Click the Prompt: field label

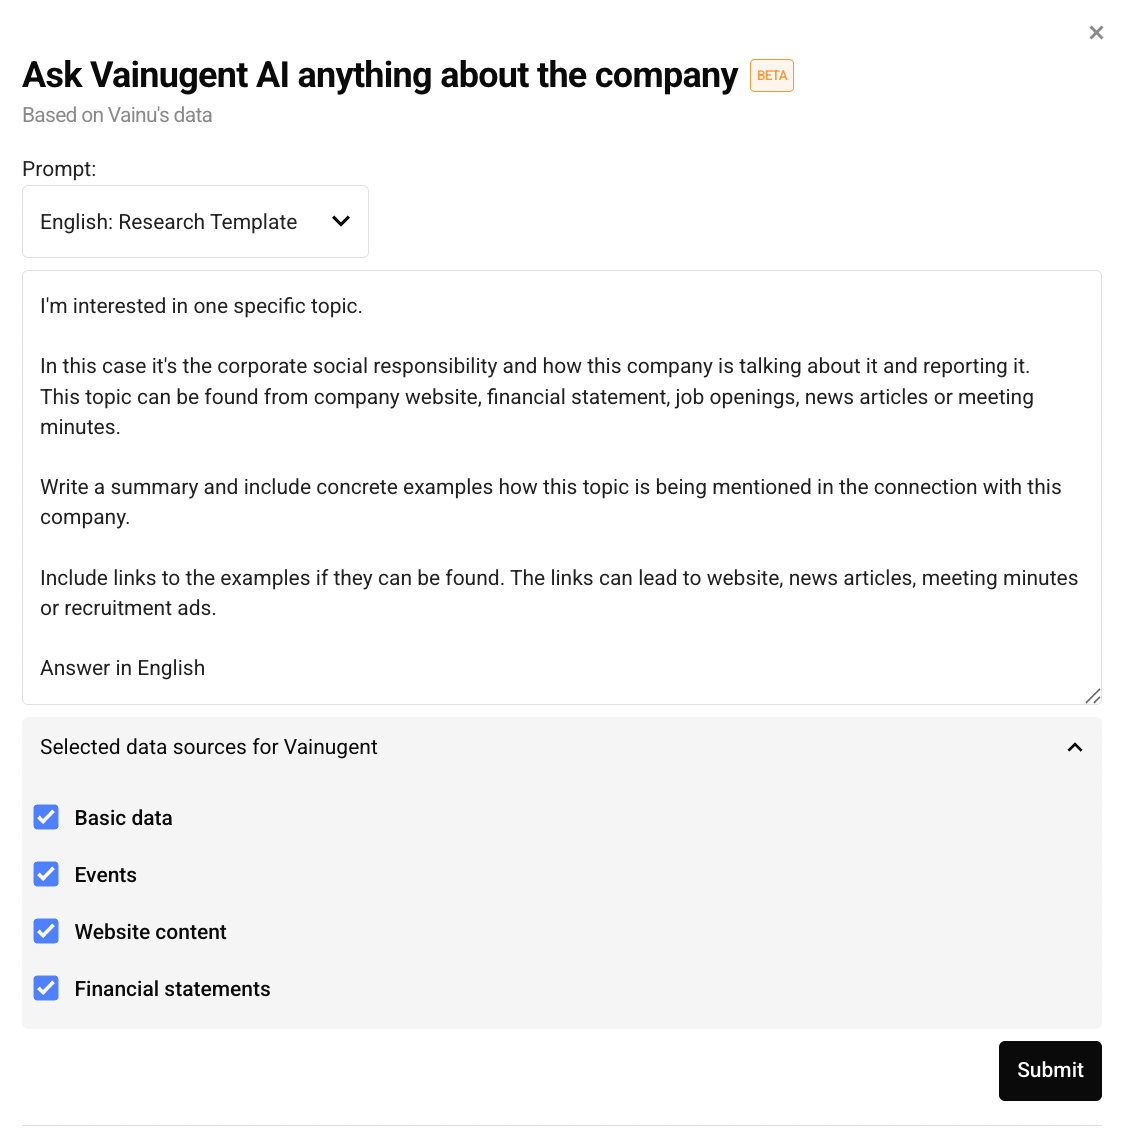[x=59, y=169]
